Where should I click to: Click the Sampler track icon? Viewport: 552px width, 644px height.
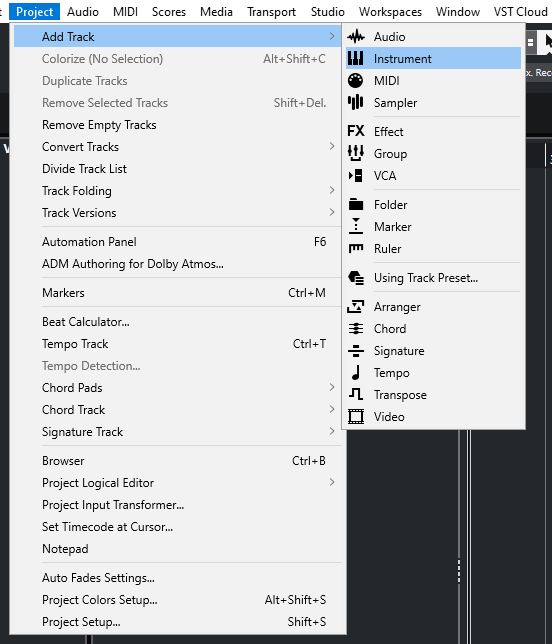(x=356, y=102)
